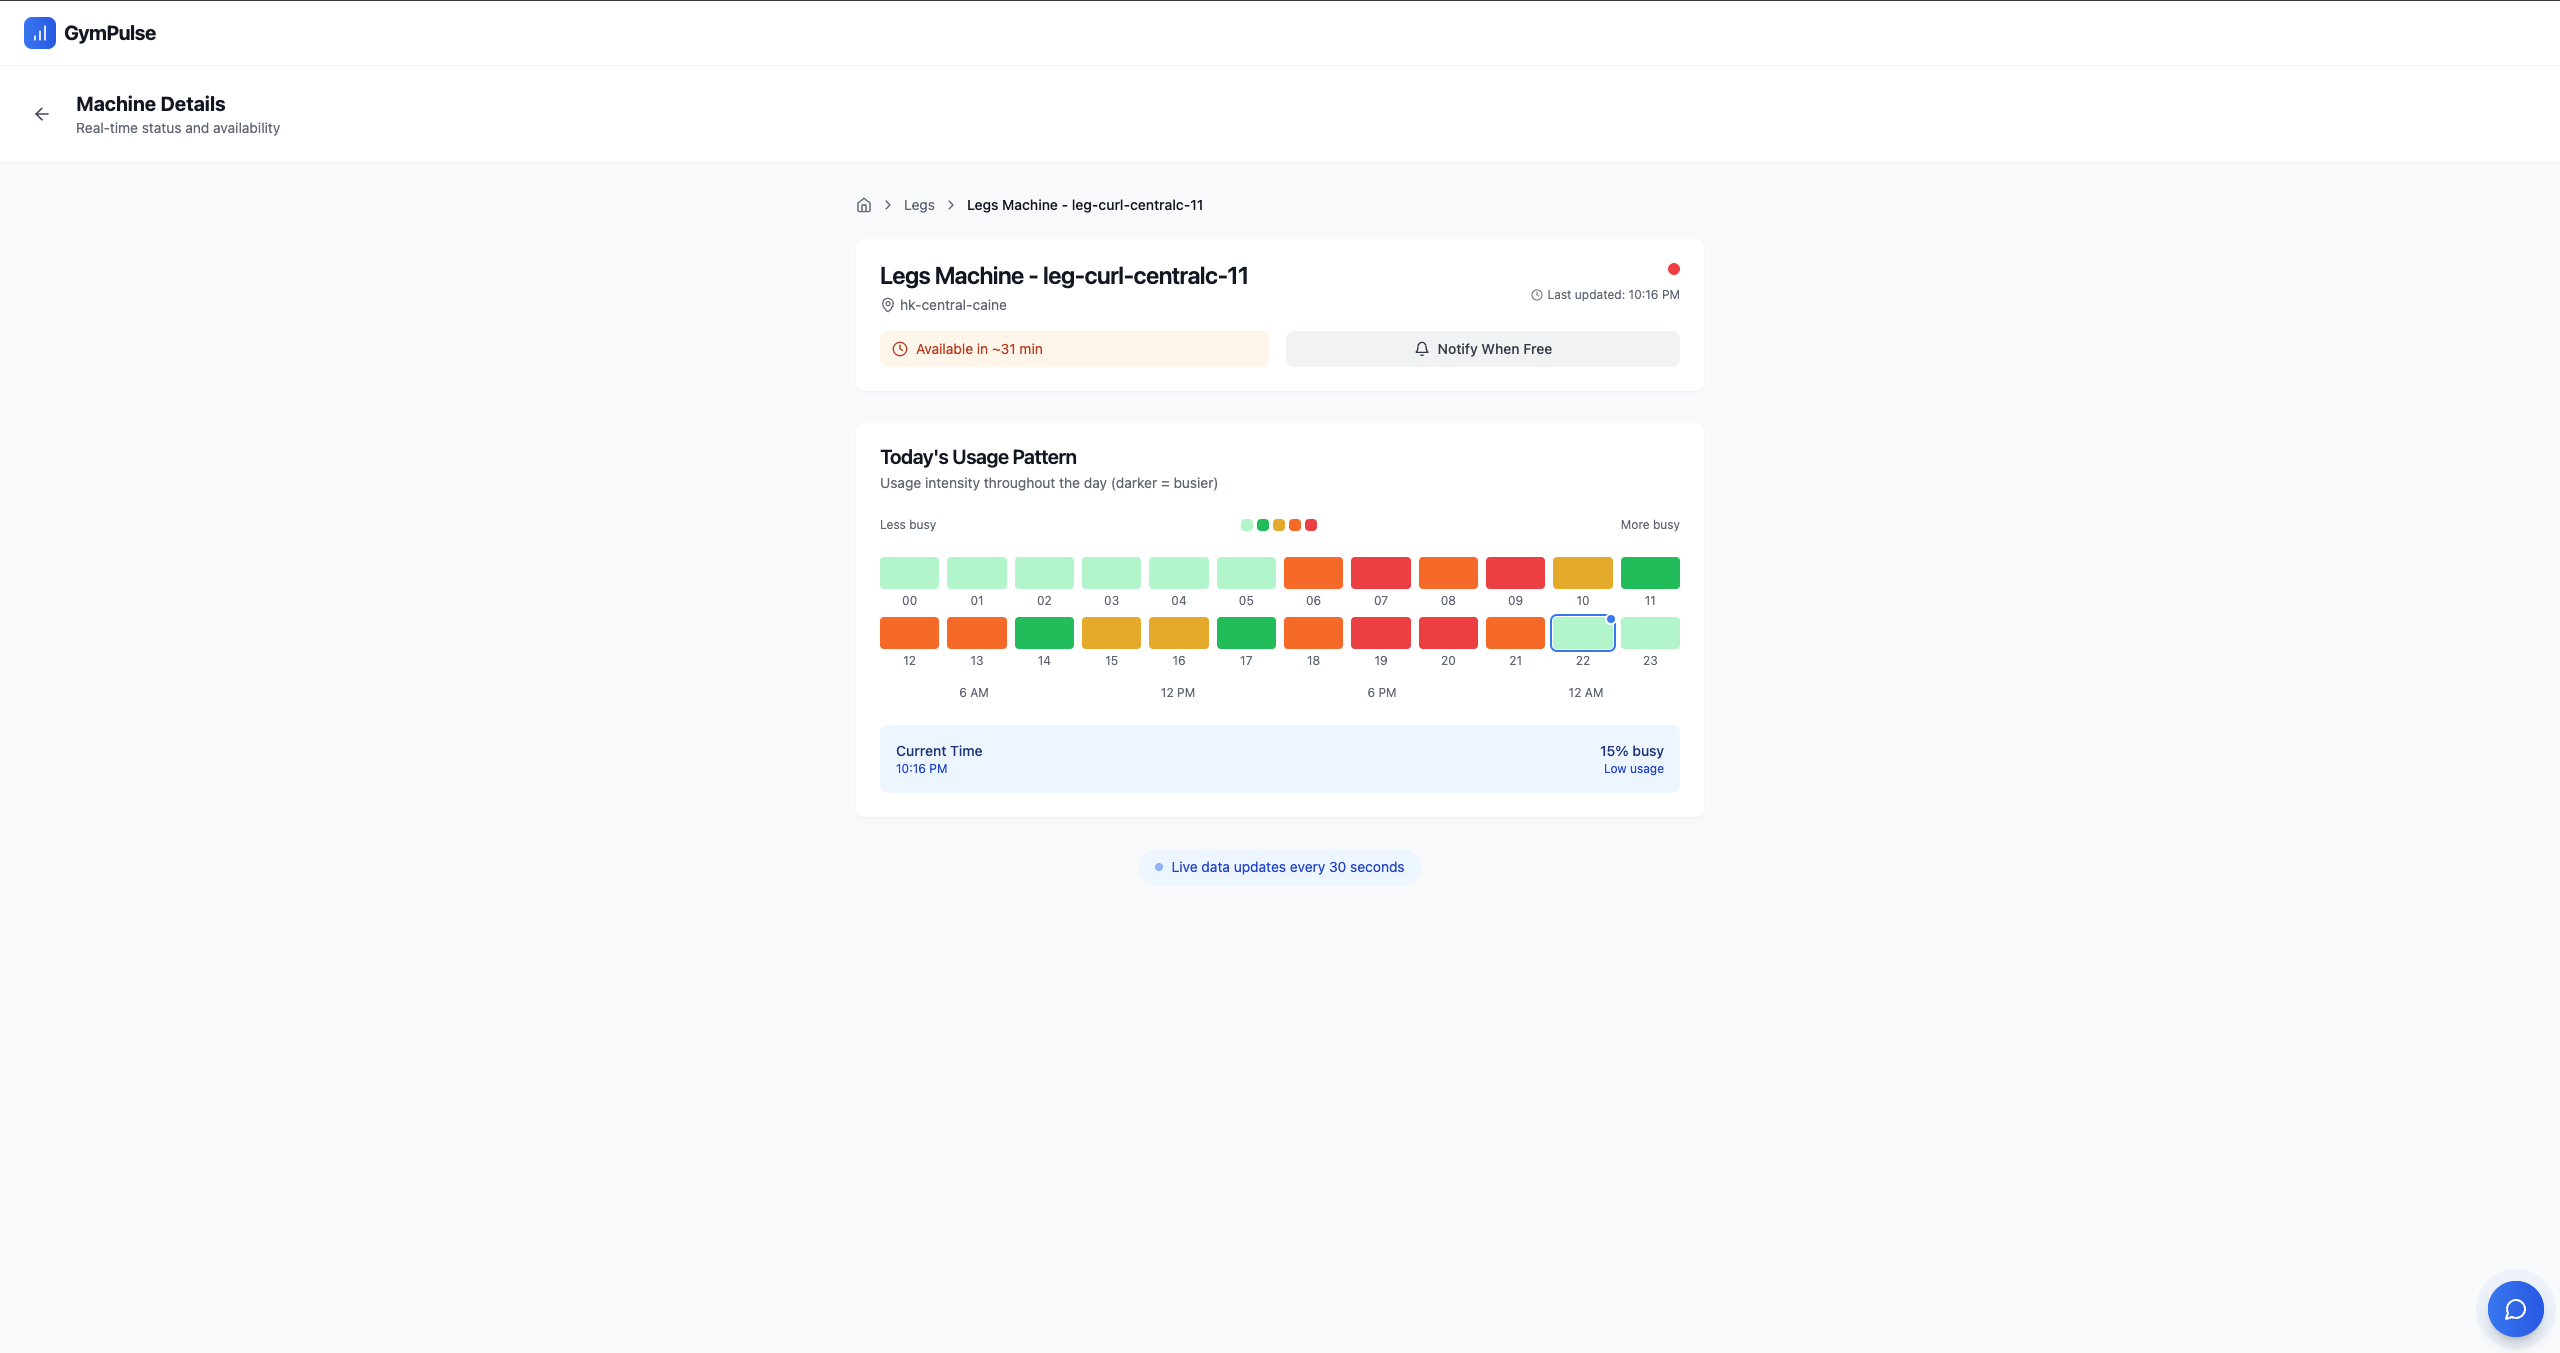Screen dimensions: 2560x1353
Task: Click the hour 00 light green block
Action: pyautogui.click(x=909, y=573)
